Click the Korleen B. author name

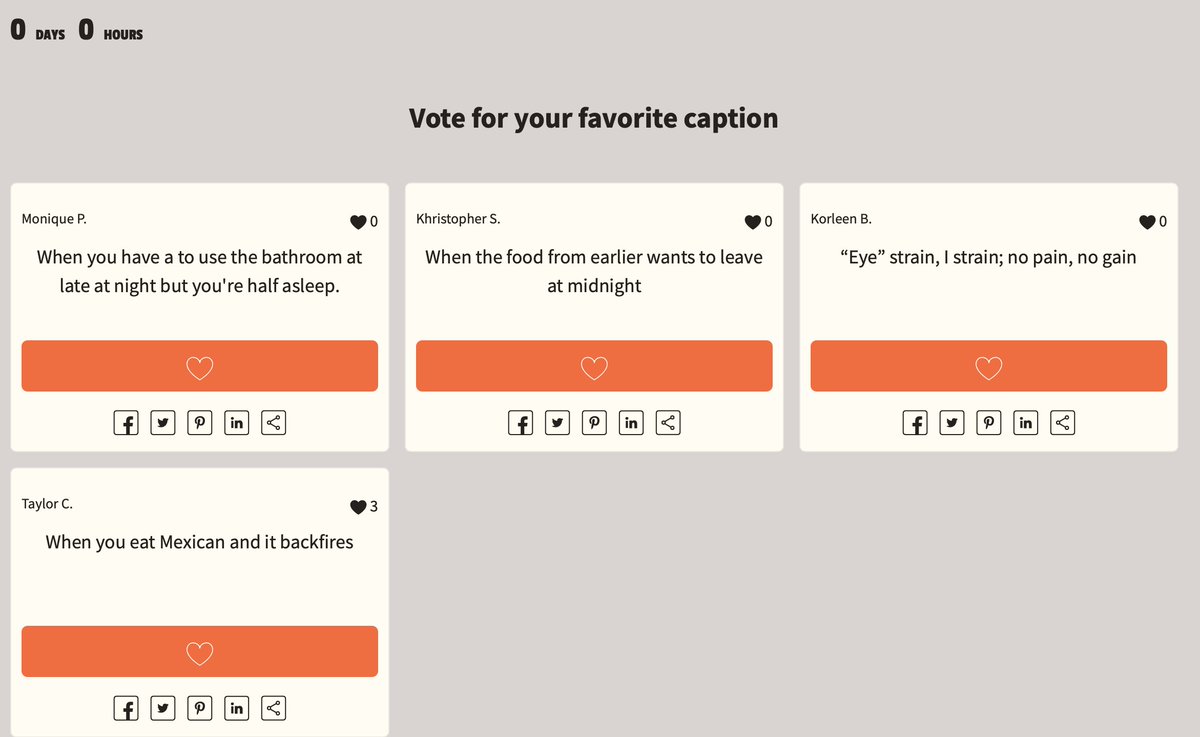pyautogui.click(x=841, y=219)
